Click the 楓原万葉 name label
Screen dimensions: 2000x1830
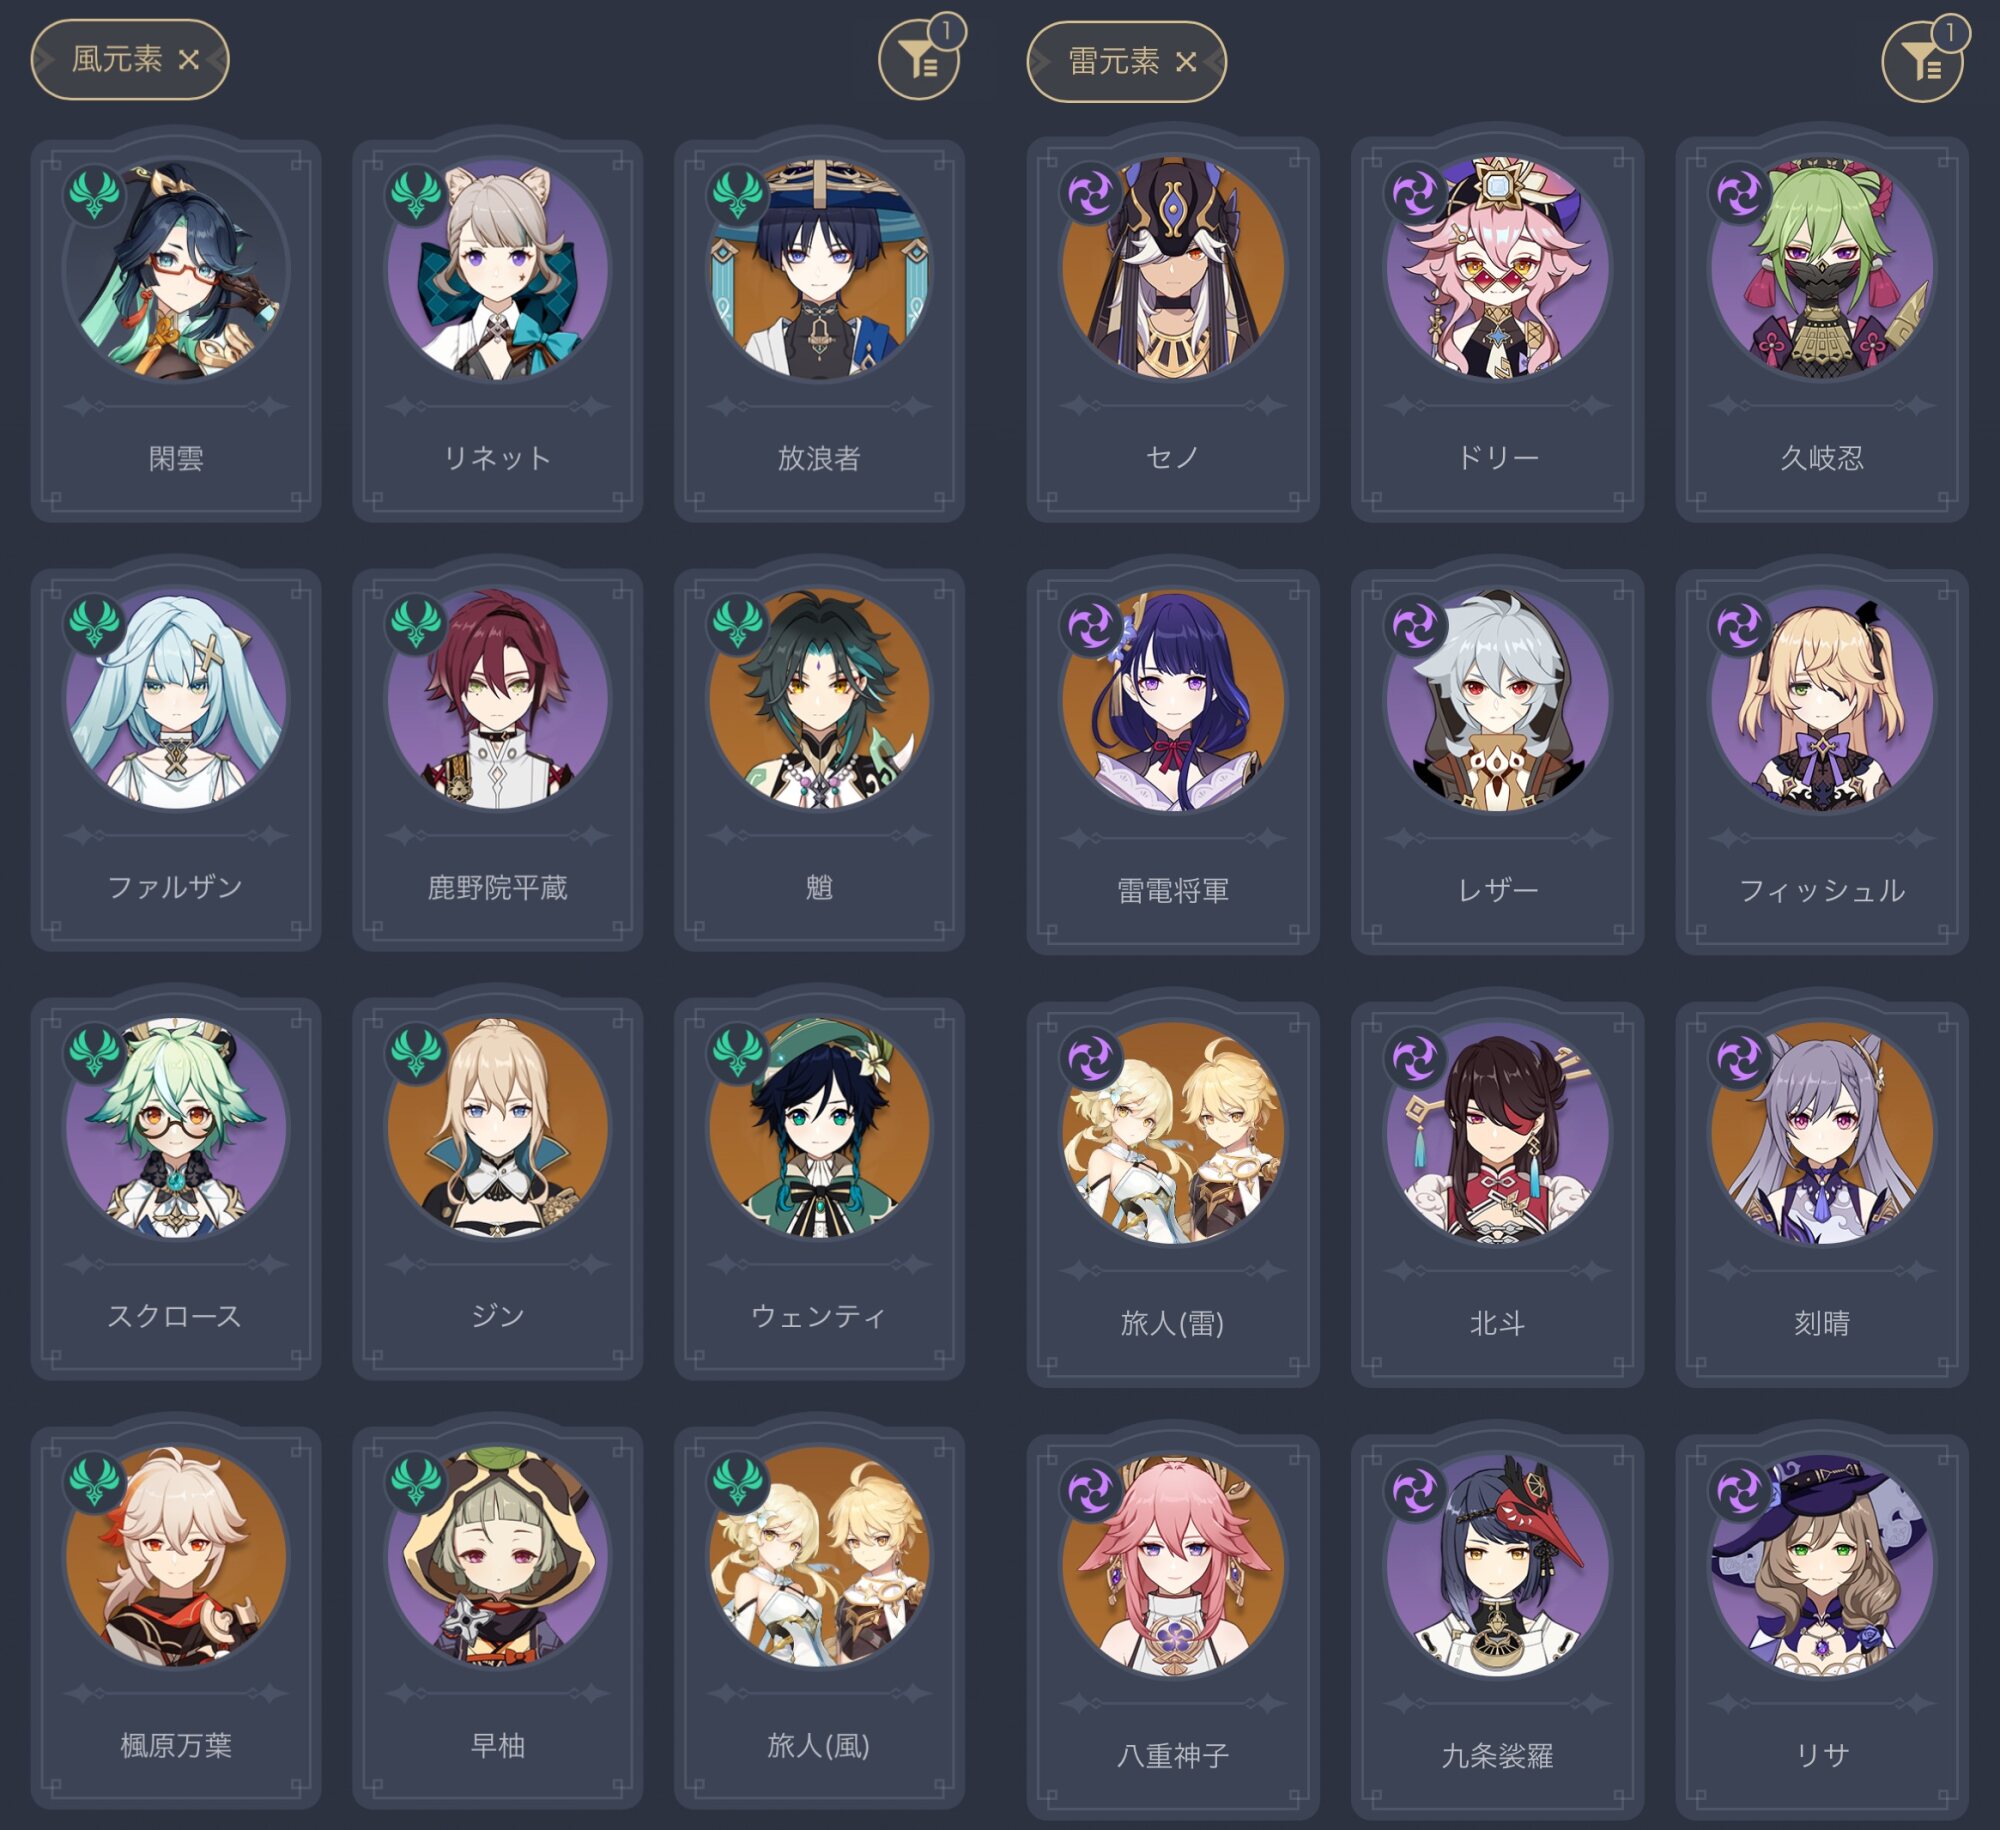click(176, 1745)
